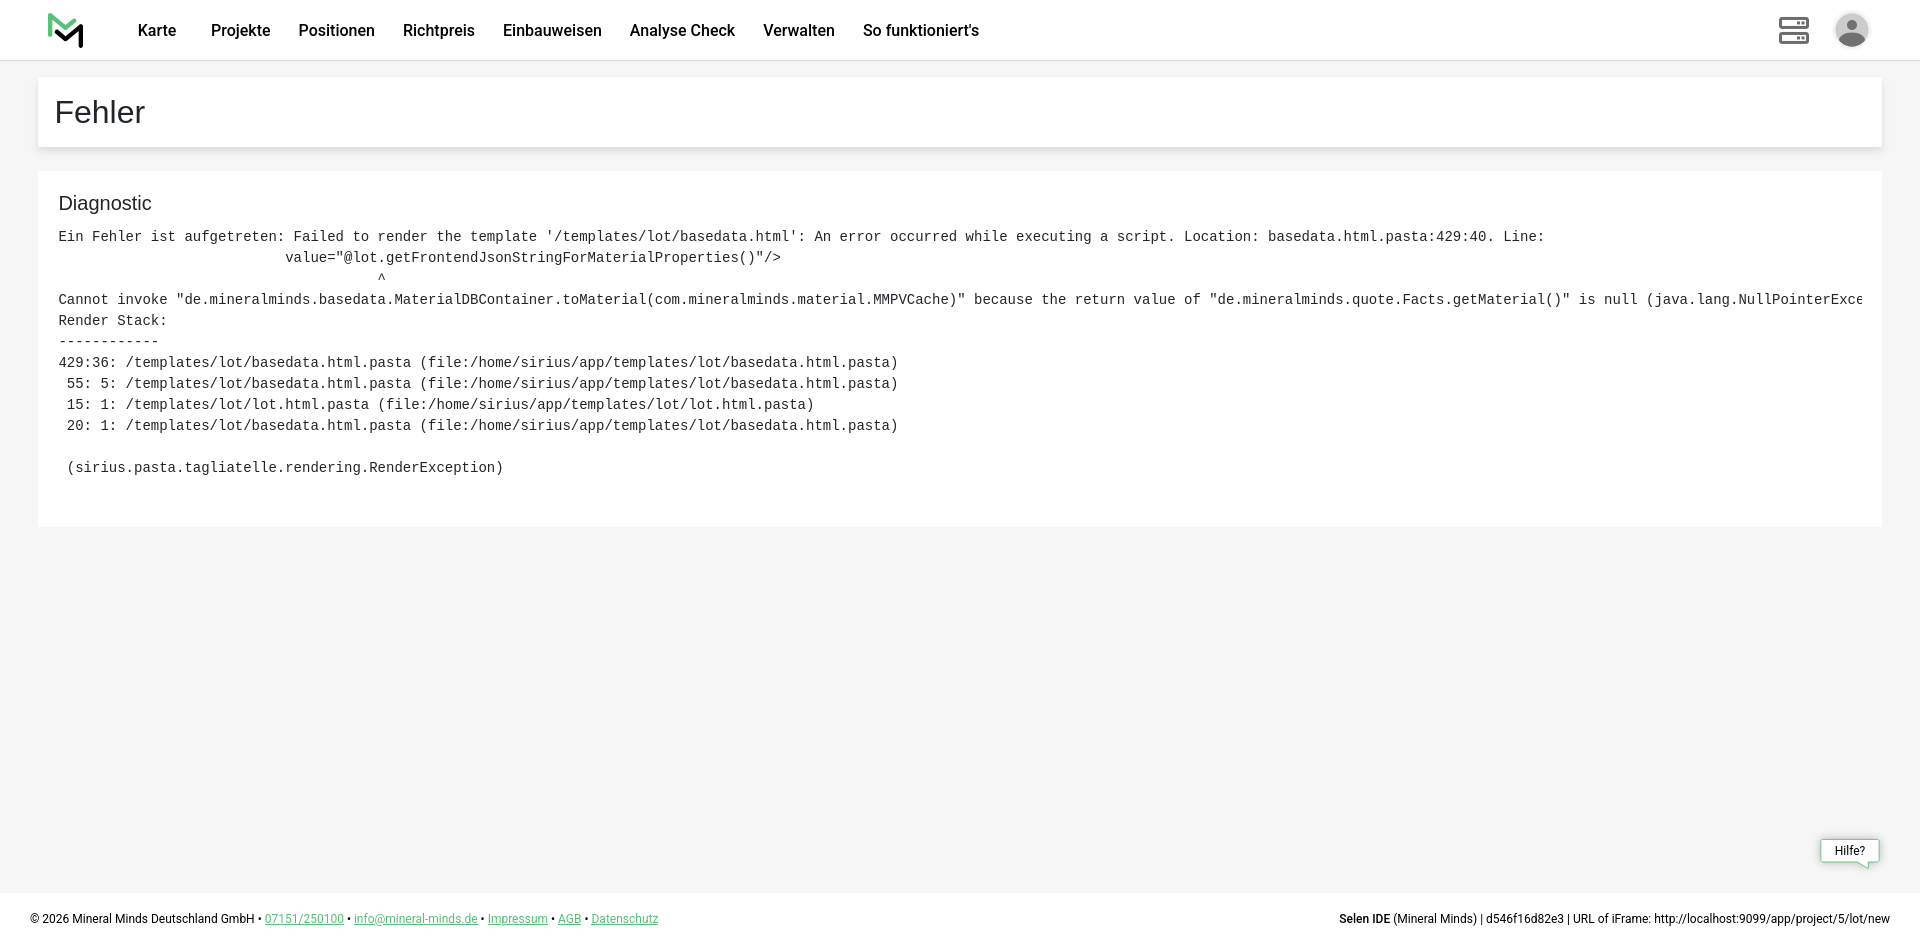Open Analyse Check in the navbar

click(x=682, y=31)
